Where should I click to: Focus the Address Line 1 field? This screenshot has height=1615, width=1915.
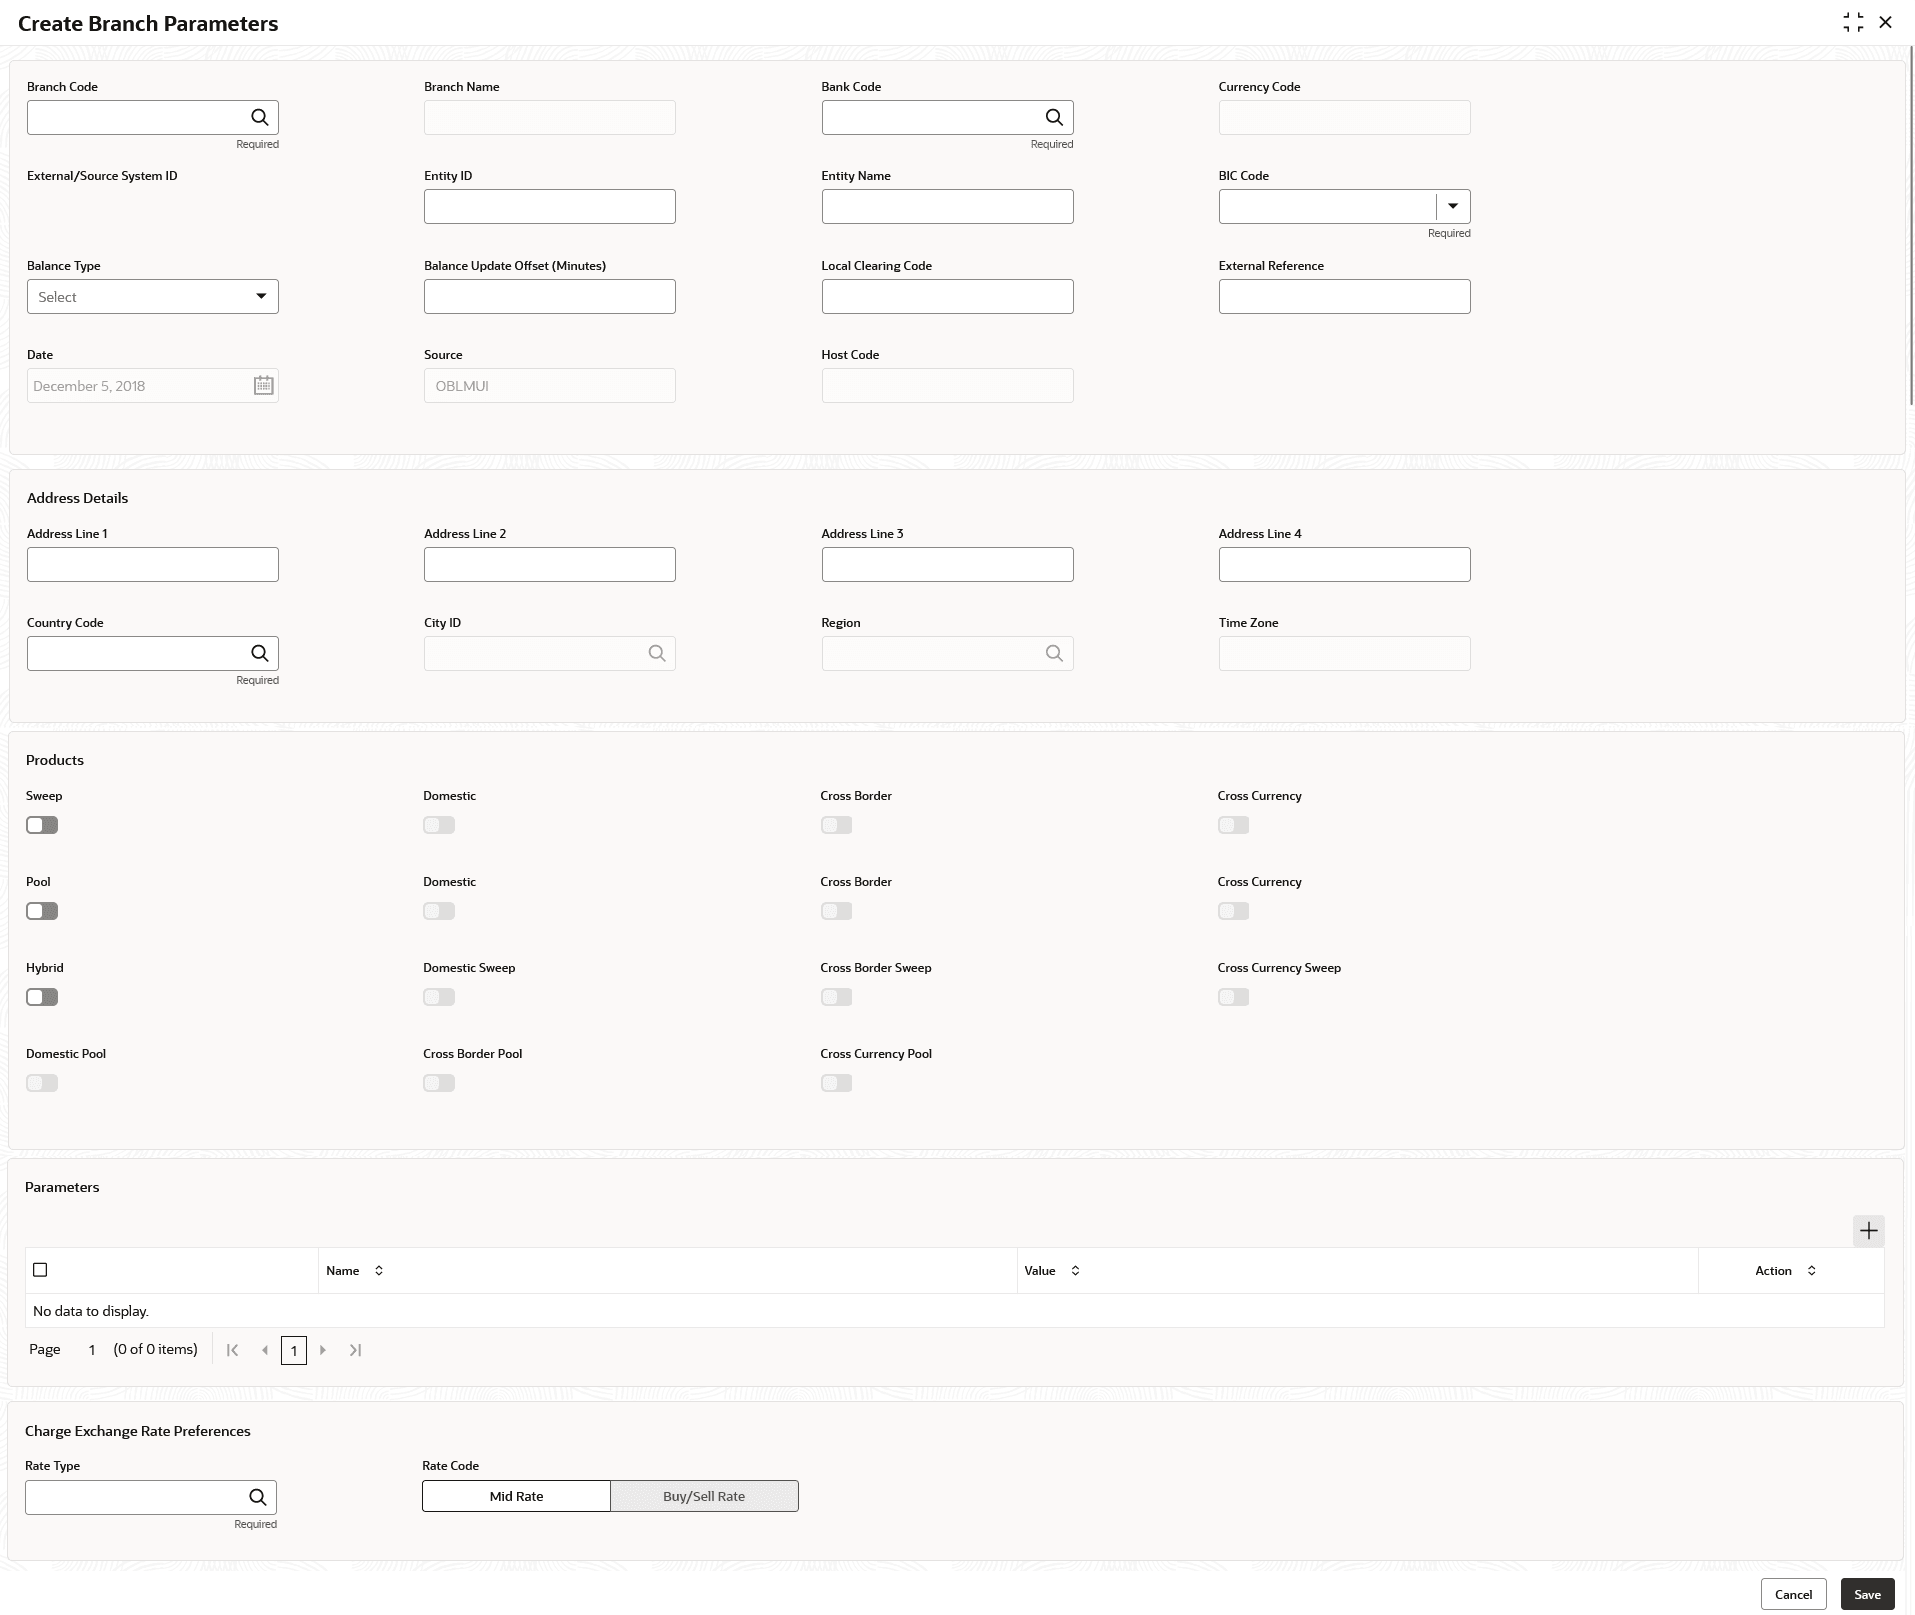point(153,565)
